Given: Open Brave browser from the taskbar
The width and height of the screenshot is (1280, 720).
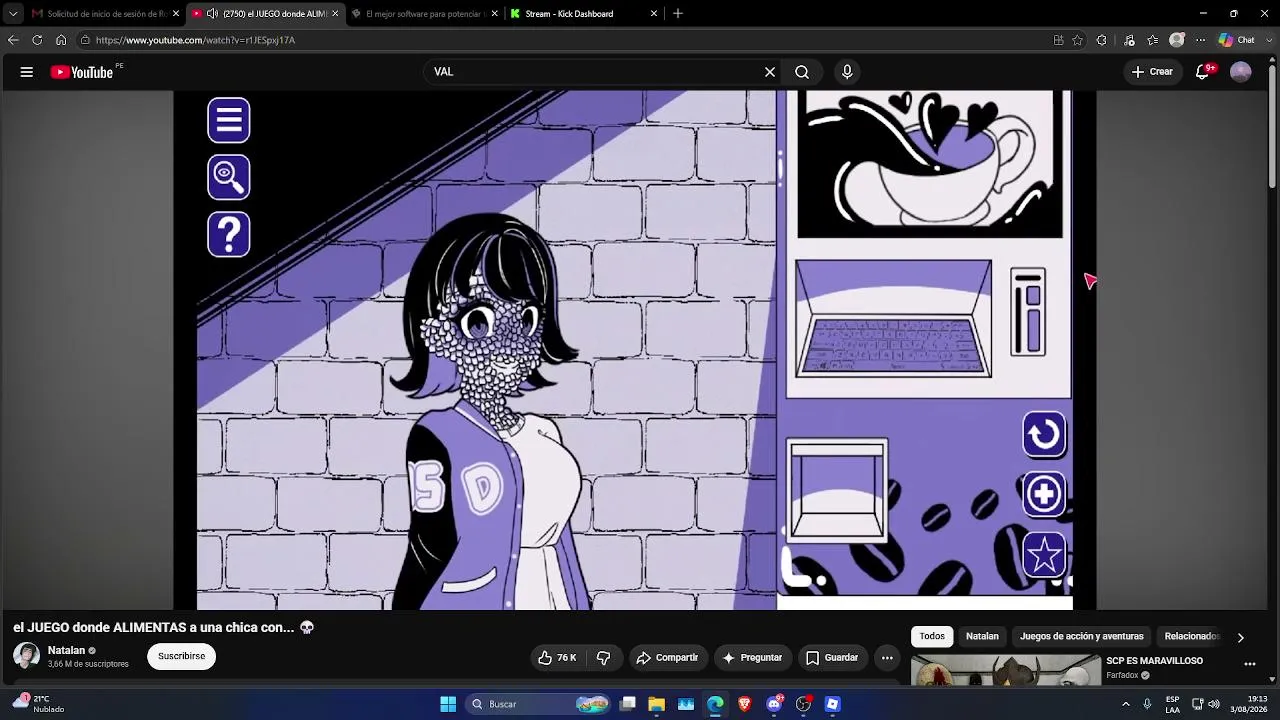Looking at the screenshot, I should coord(744,704).
